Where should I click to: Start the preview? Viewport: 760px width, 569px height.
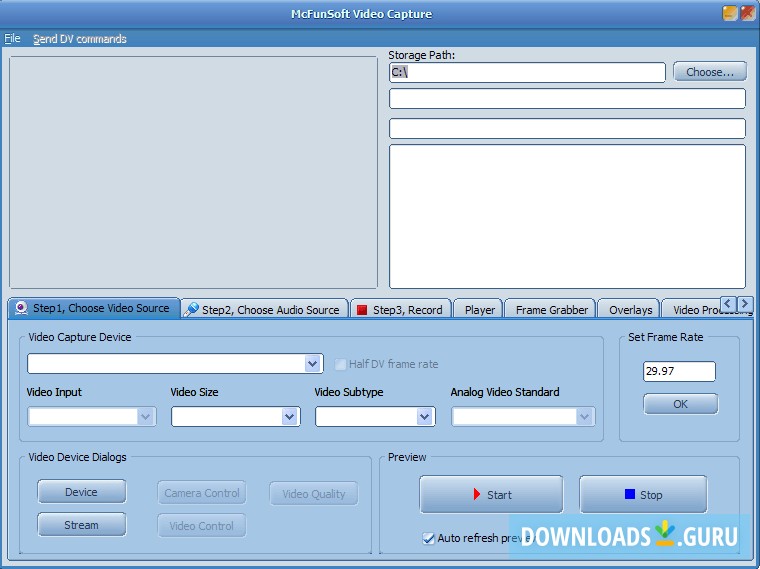point(491,494)
